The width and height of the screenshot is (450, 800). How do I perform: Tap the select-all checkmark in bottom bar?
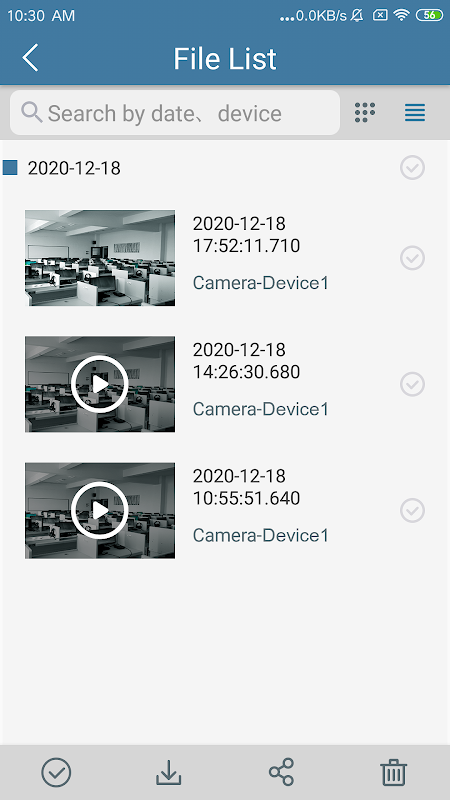(56, 772)
